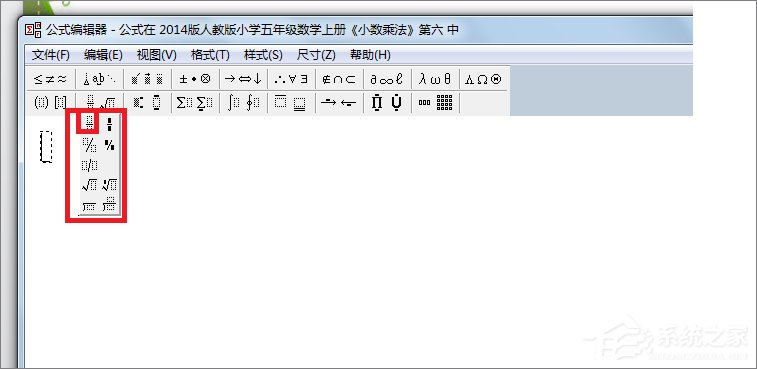757x369 pixels.
Task: Open the matrix templates palette
Action: [435, 102]
